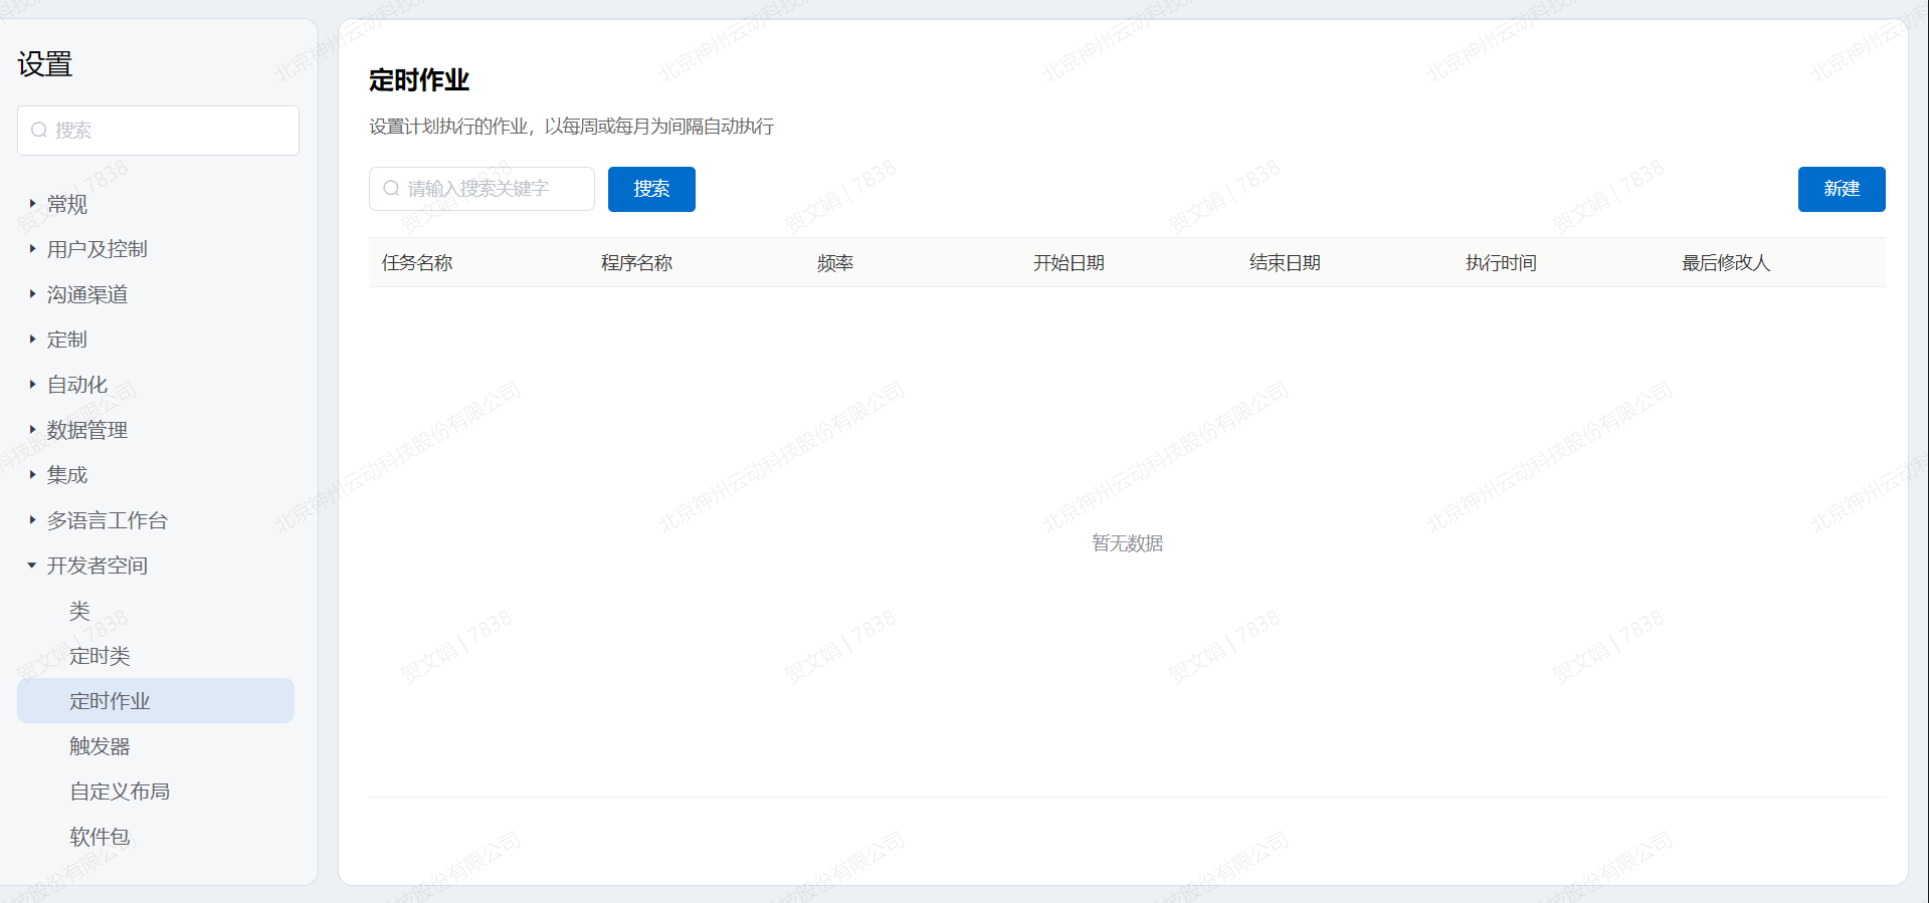Expand the 自动化 menu group
1929x903 pixels.
pos(76,384)
